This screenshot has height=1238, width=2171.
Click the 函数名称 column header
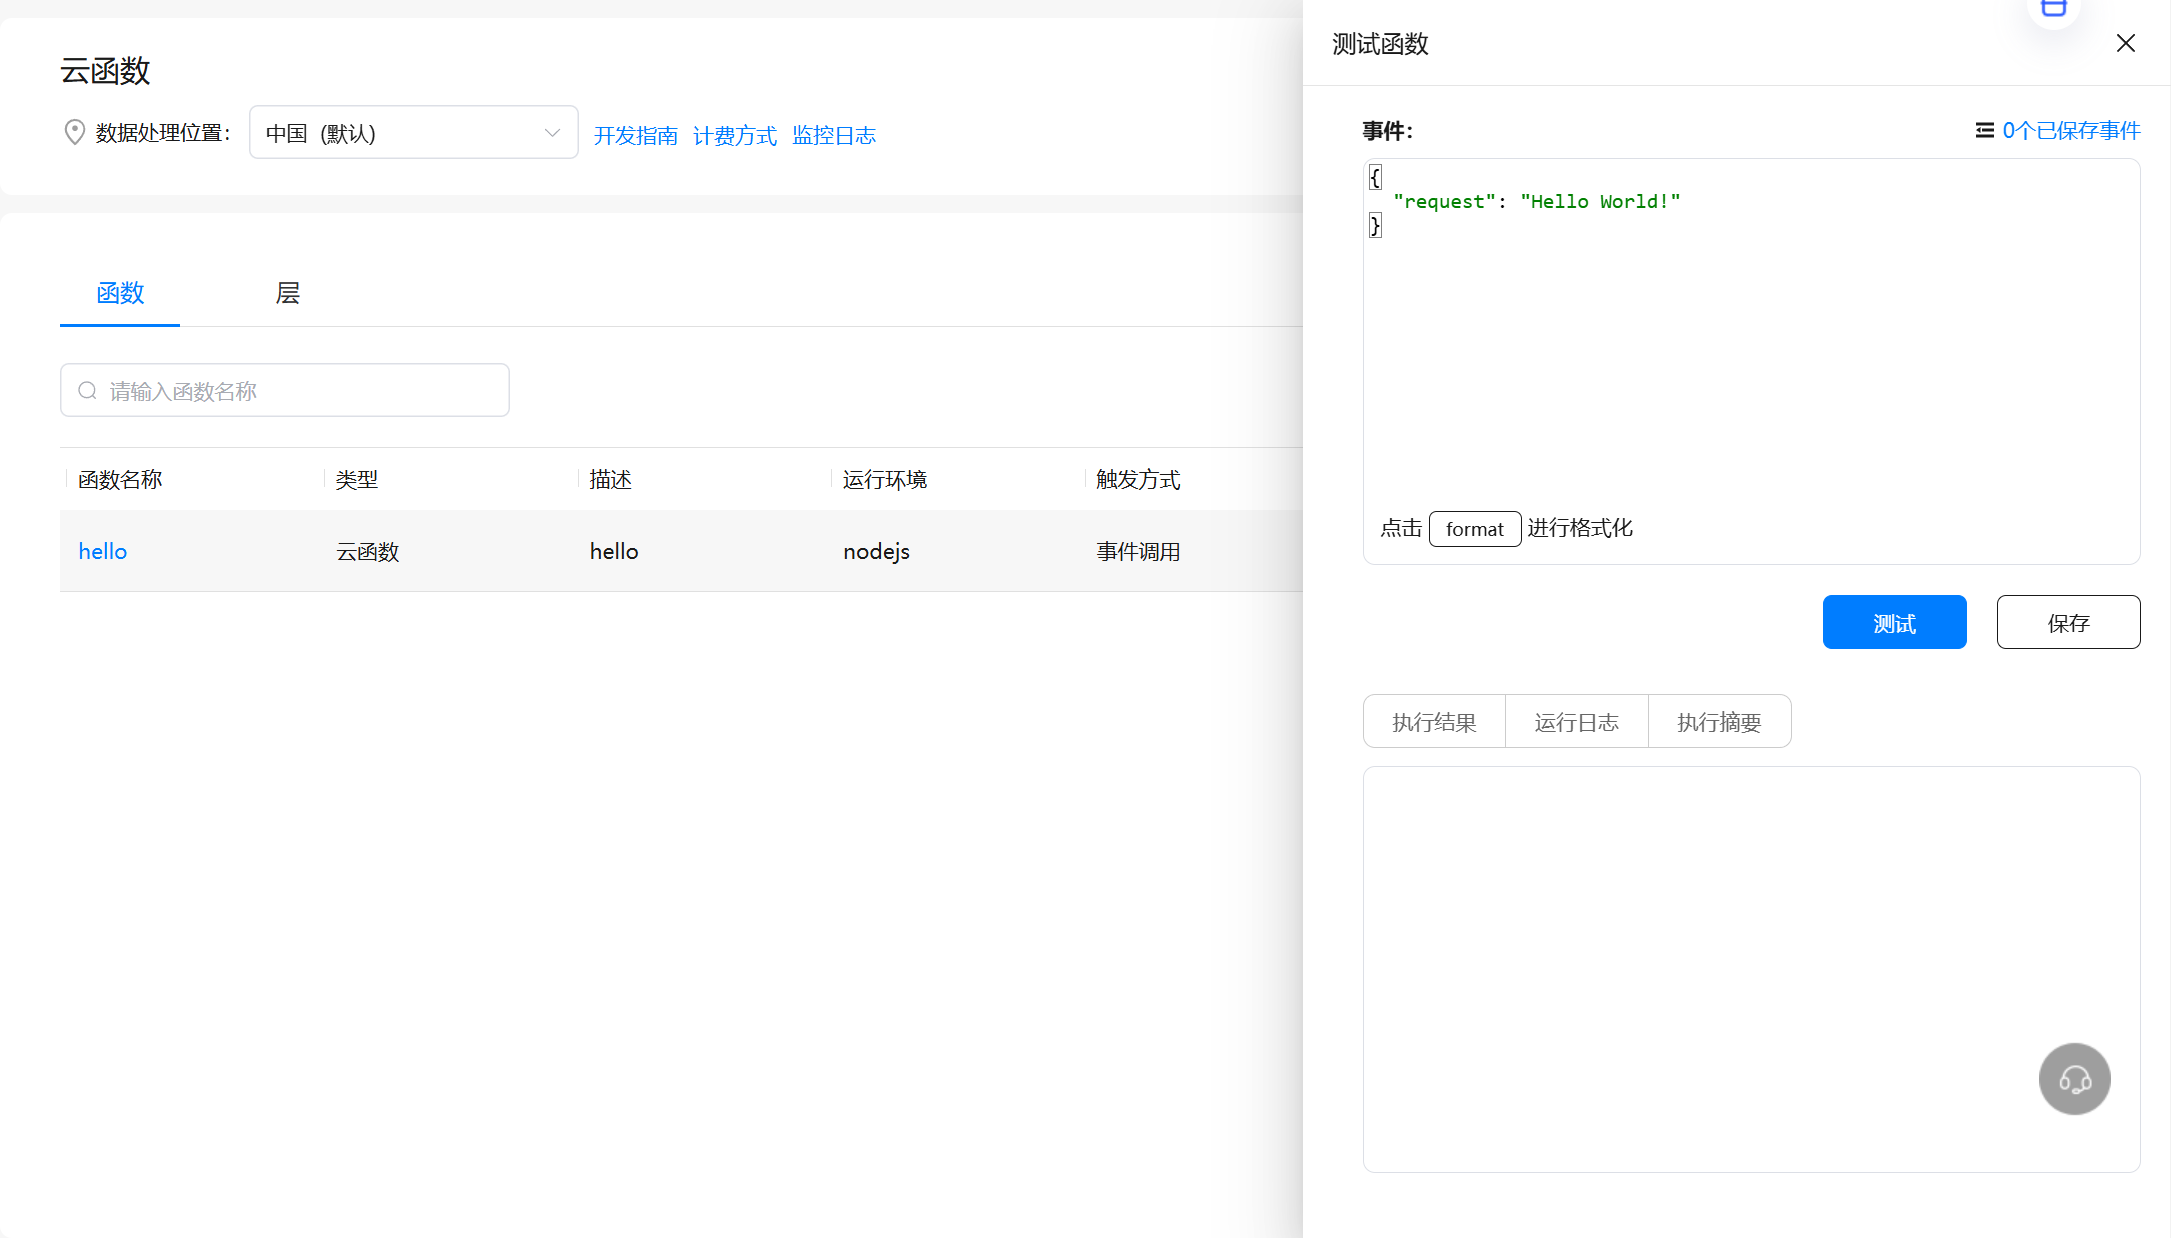[x=120, y=479]
